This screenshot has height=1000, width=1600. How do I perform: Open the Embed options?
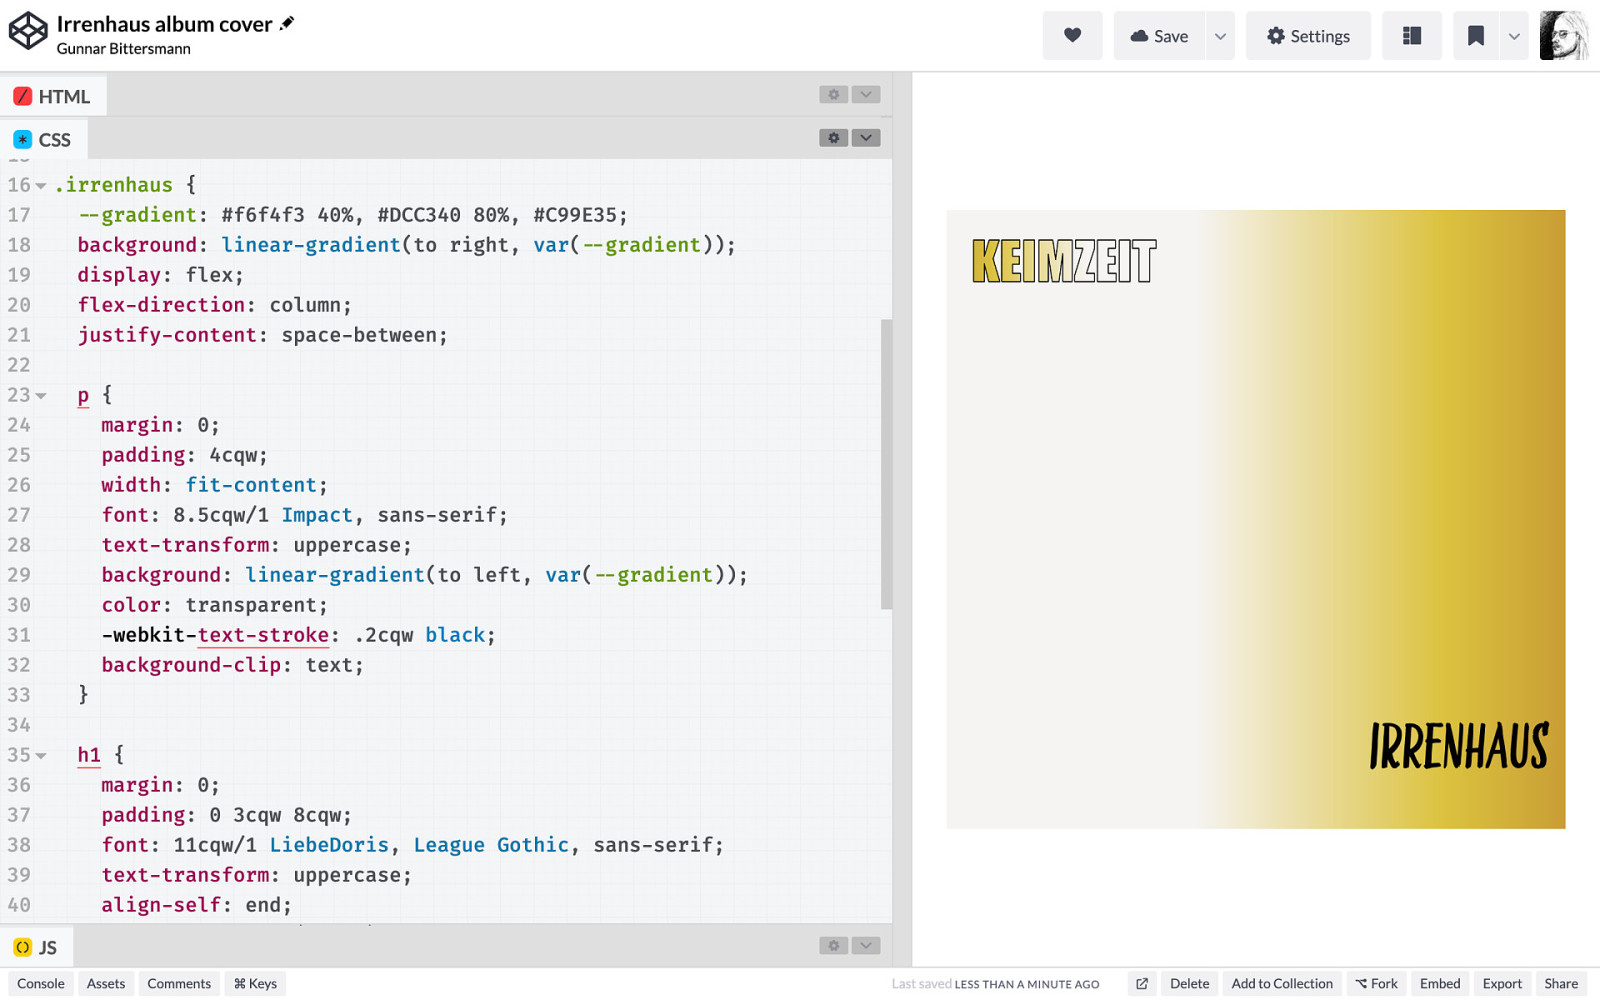click(x=1440, y=983)
